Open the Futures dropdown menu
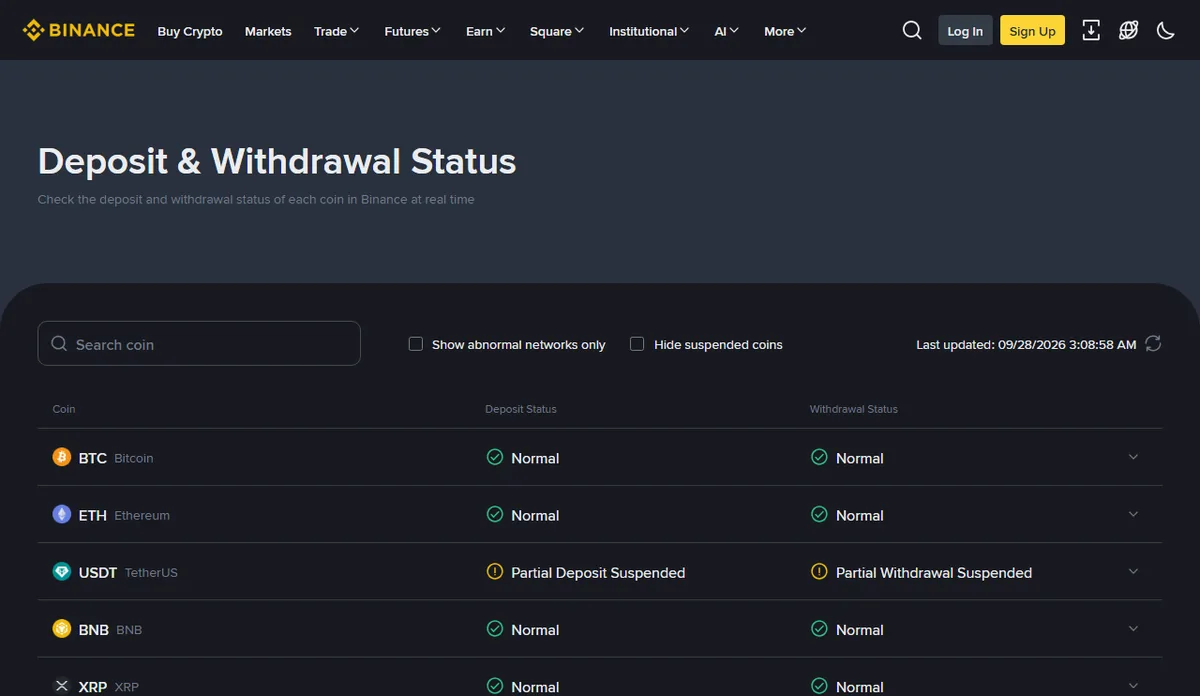 413,31
